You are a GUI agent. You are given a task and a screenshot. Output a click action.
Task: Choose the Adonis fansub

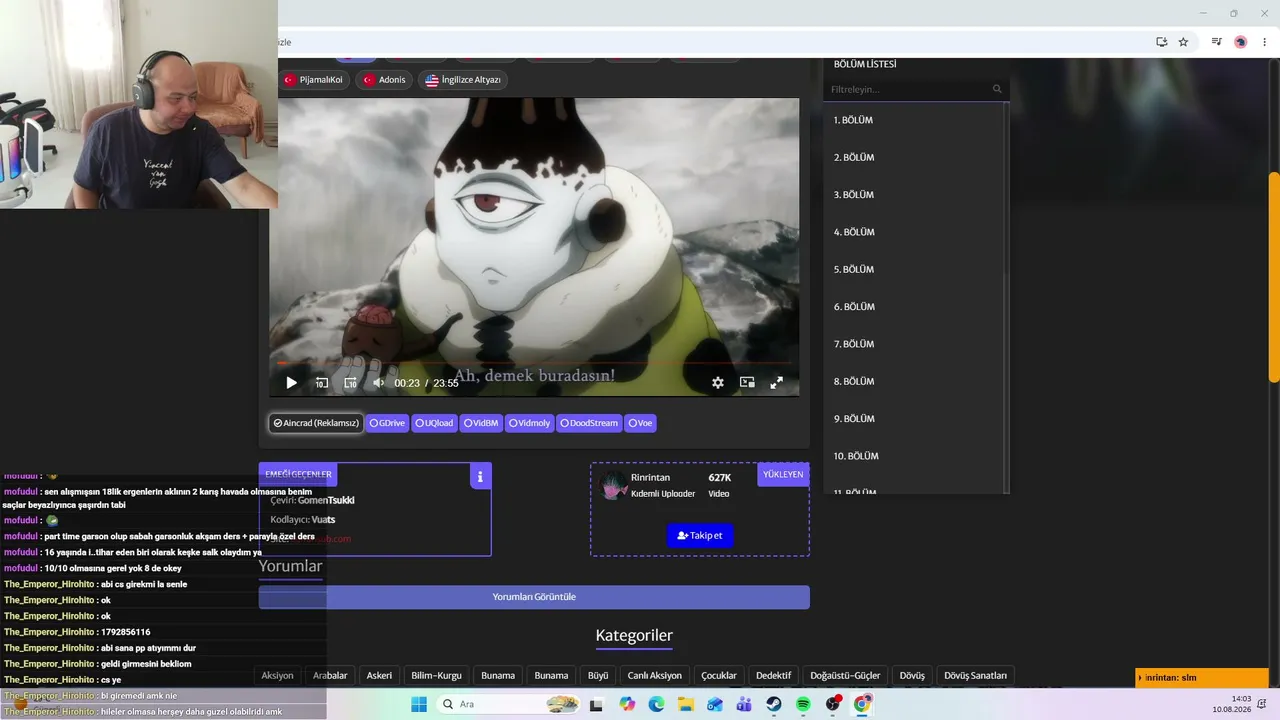(x=383, y=80)
